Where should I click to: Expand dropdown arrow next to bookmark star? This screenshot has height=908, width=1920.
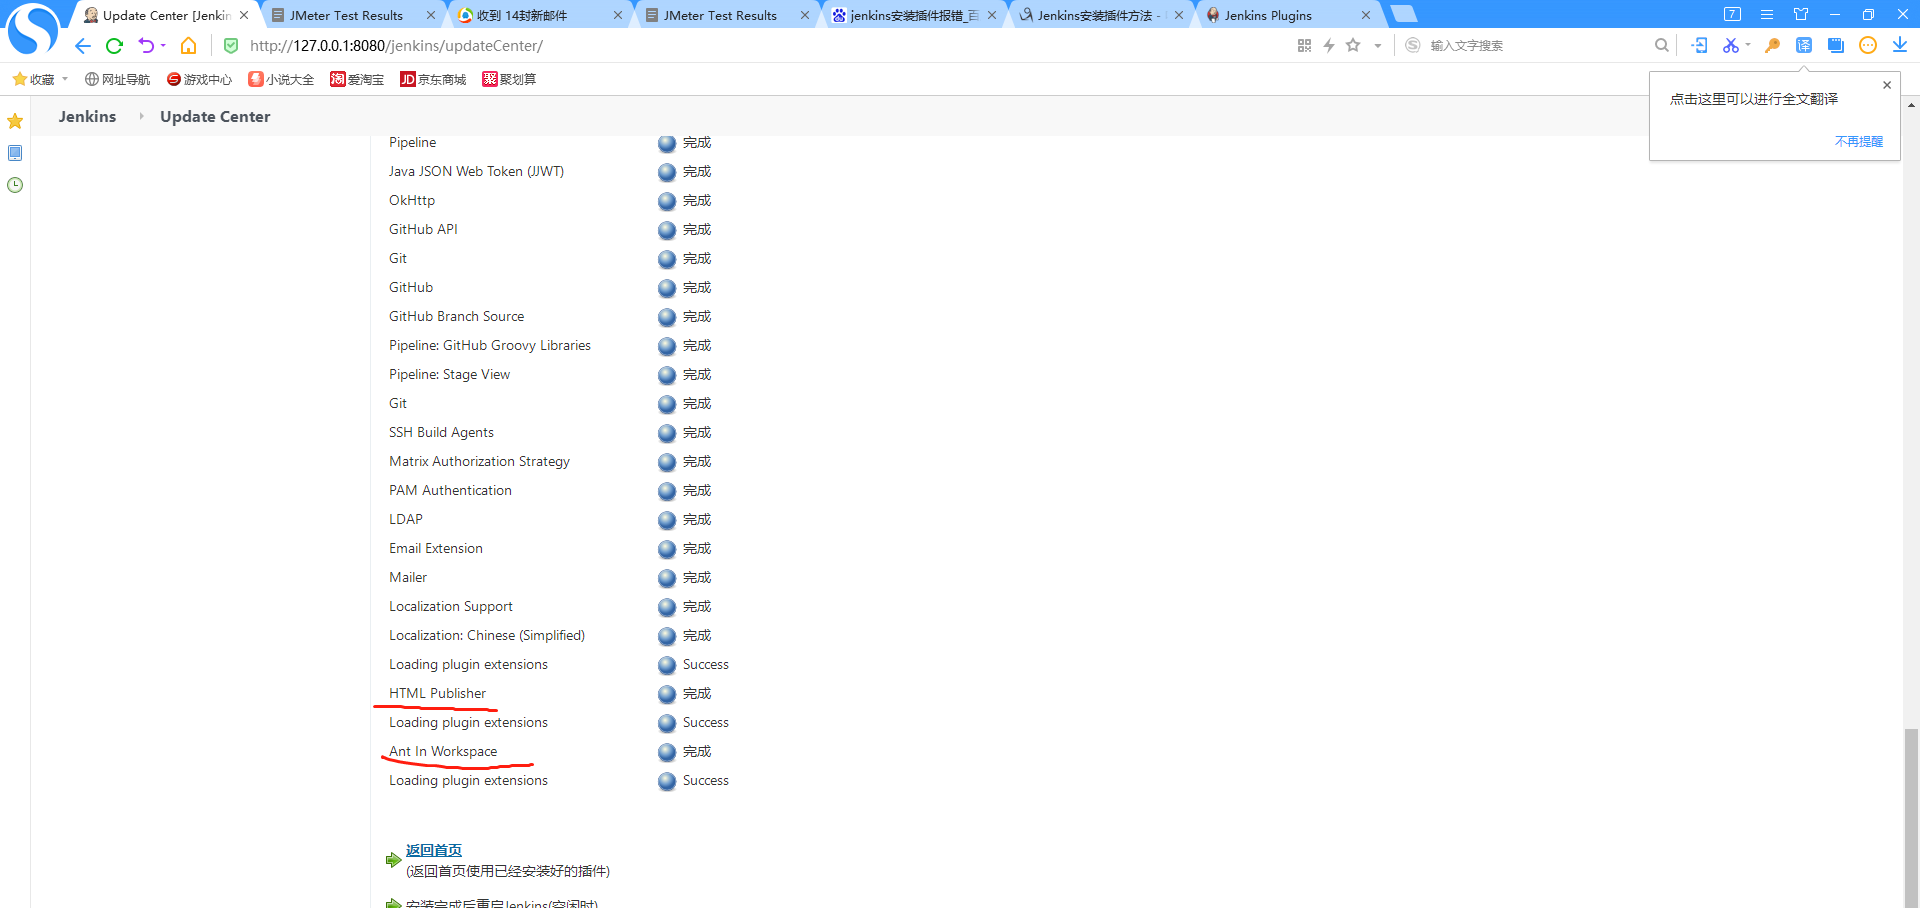point(1377,46)
